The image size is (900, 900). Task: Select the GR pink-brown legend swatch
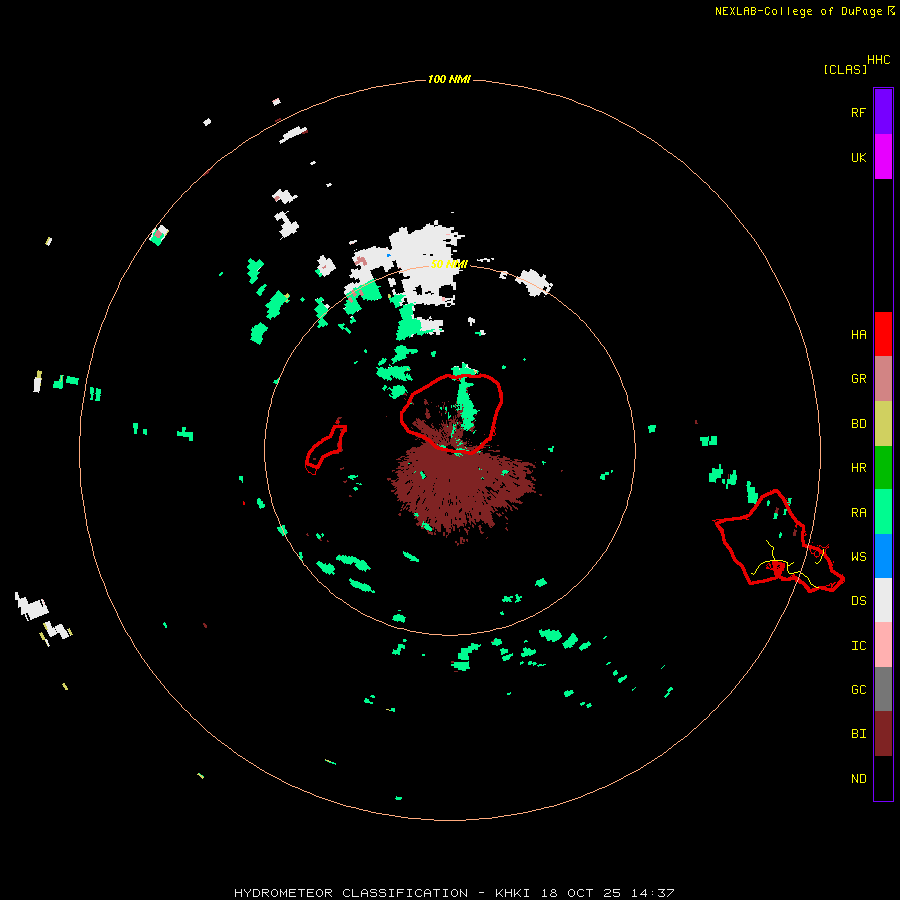tap(883, 378)
